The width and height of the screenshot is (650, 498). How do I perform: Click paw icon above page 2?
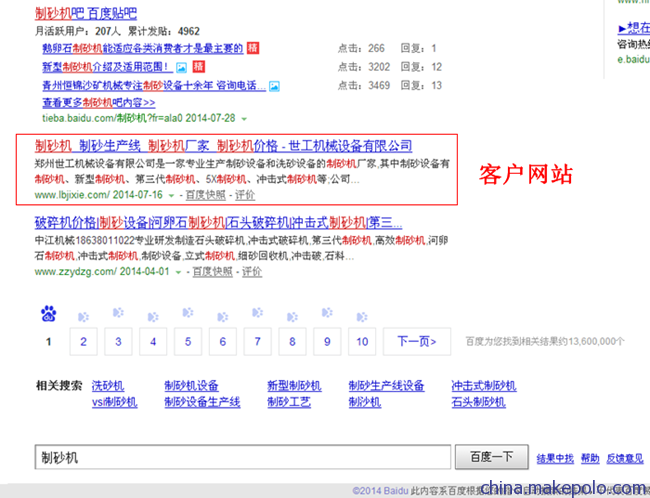(83, 317)
